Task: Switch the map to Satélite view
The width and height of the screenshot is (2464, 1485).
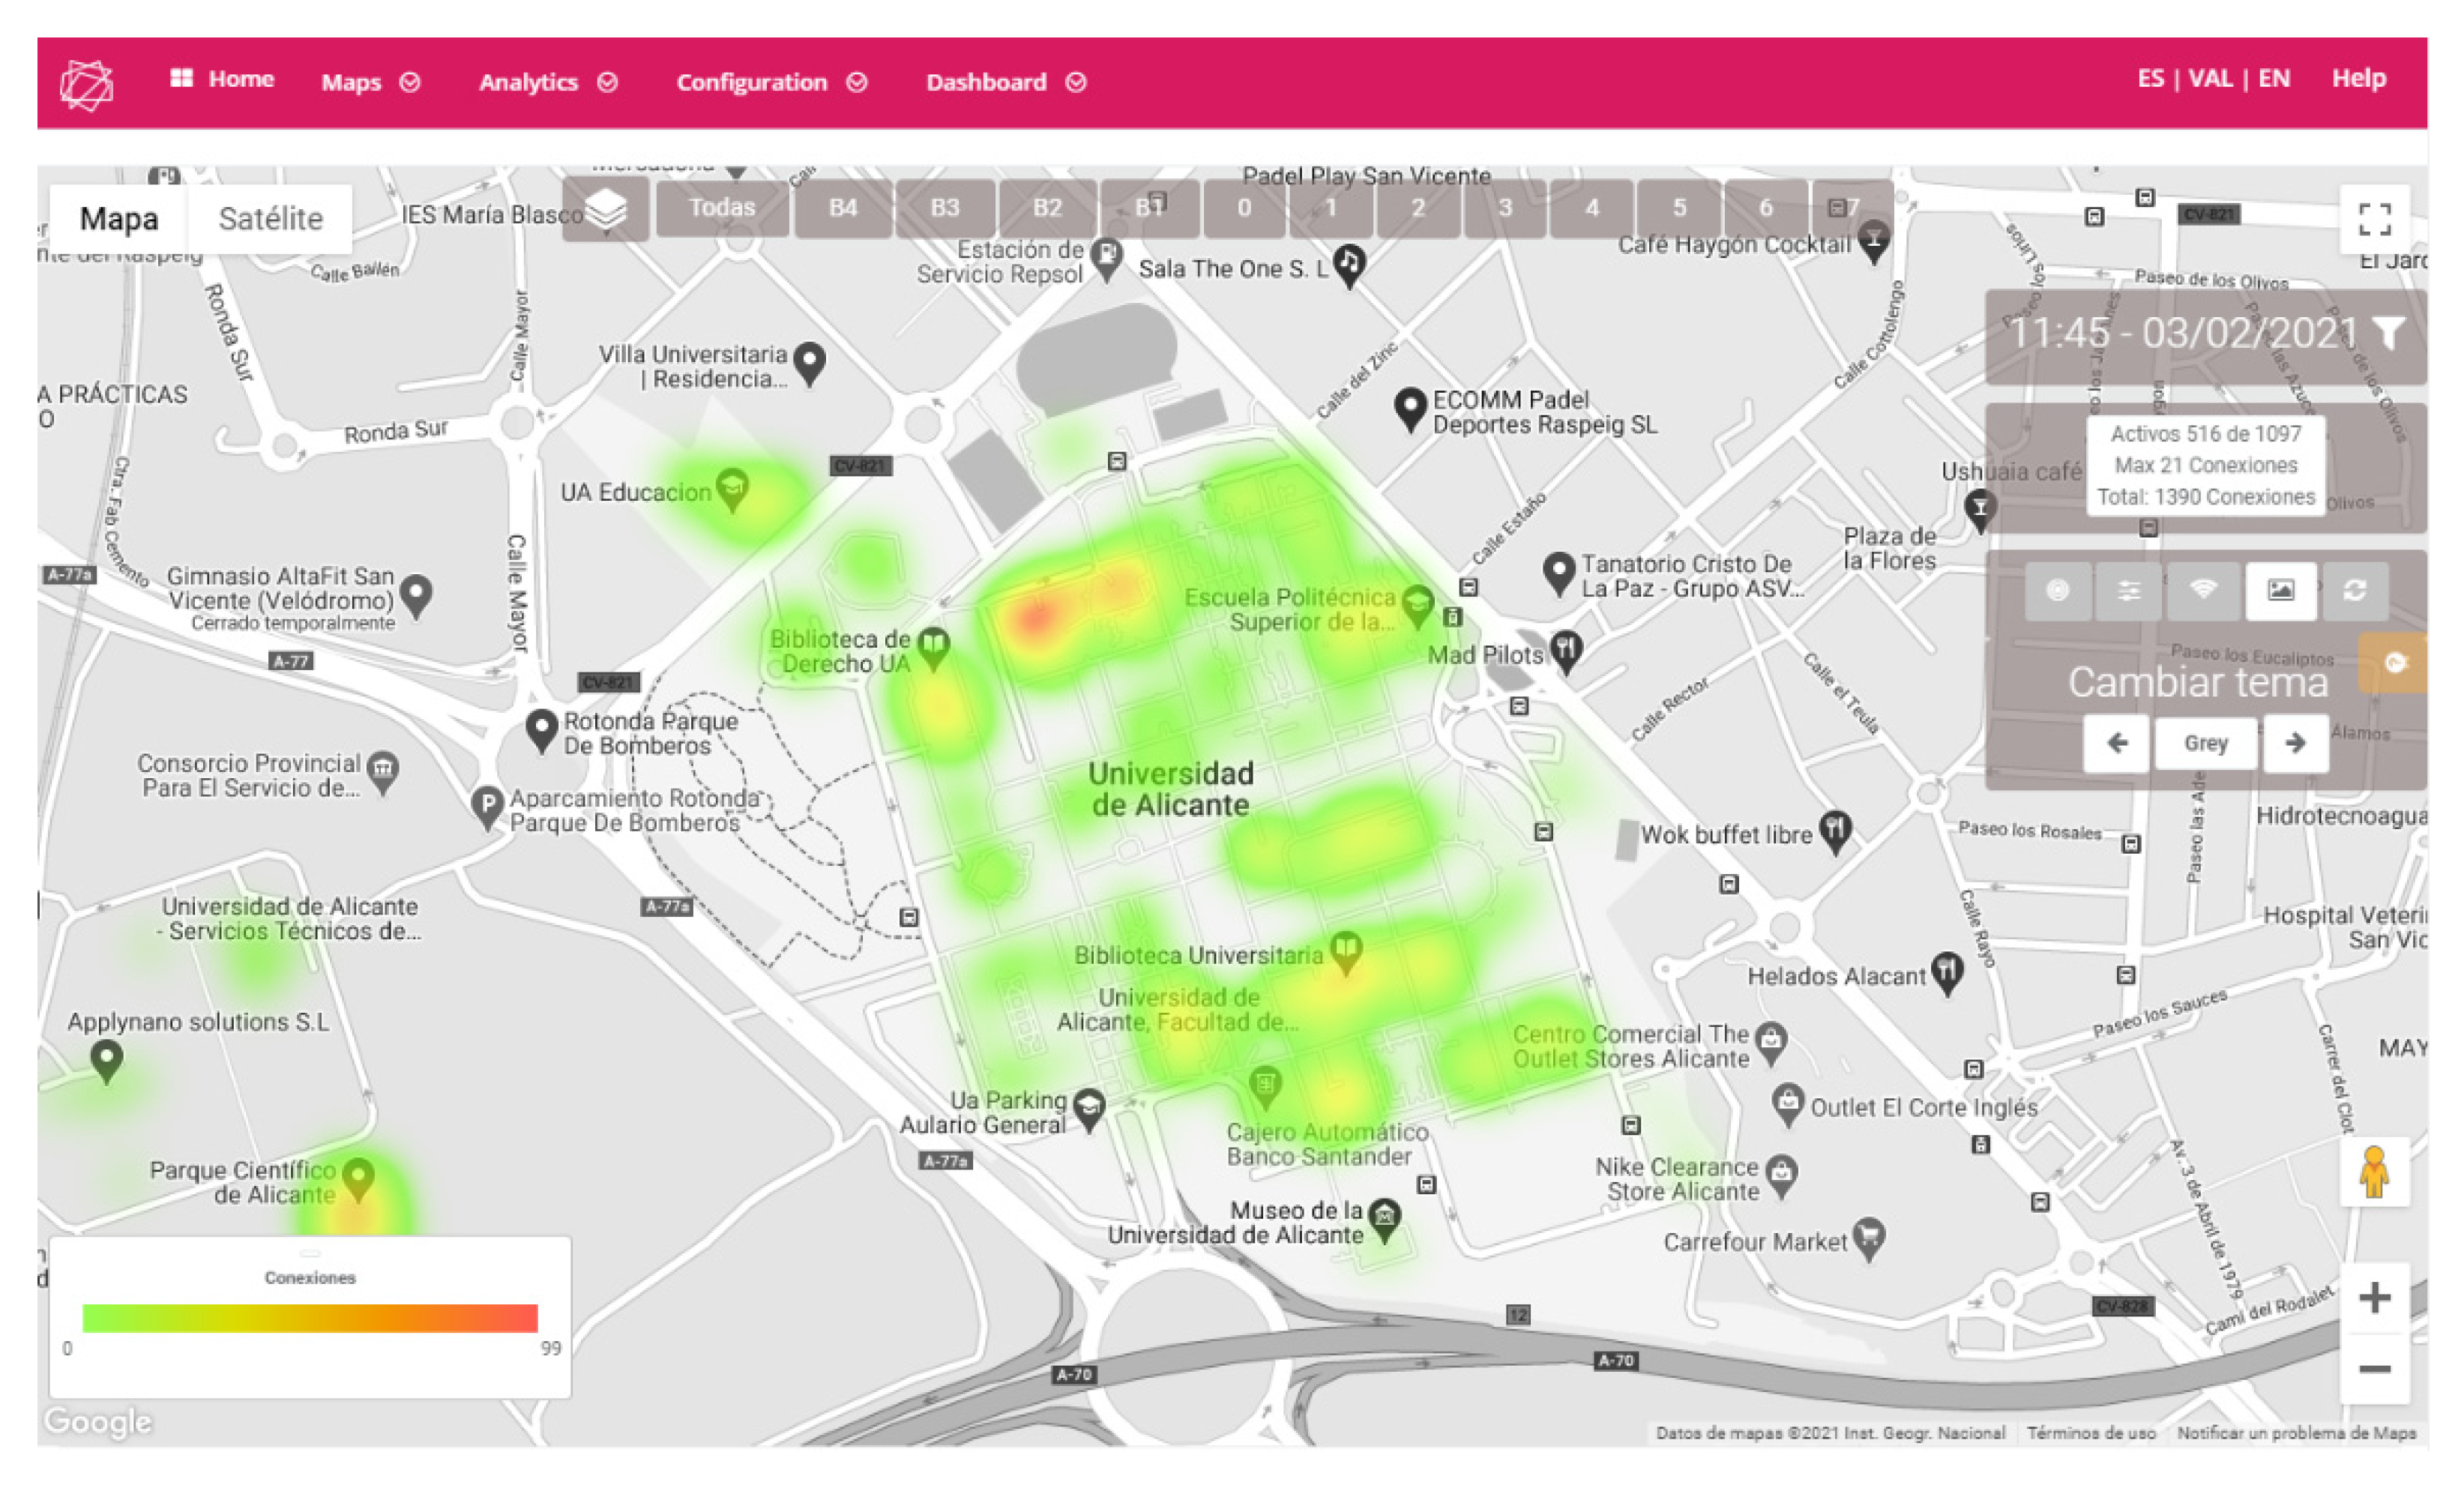Action: (270, 218)
